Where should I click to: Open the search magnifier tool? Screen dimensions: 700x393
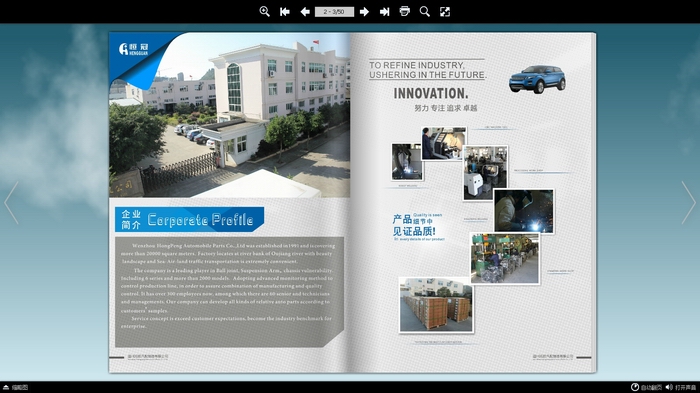(425, 12)
